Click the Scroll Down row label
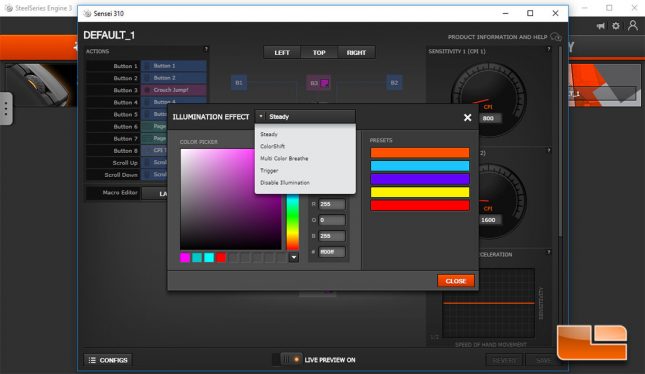The width and height of the screenshot is (645, 374). [121, 175]
